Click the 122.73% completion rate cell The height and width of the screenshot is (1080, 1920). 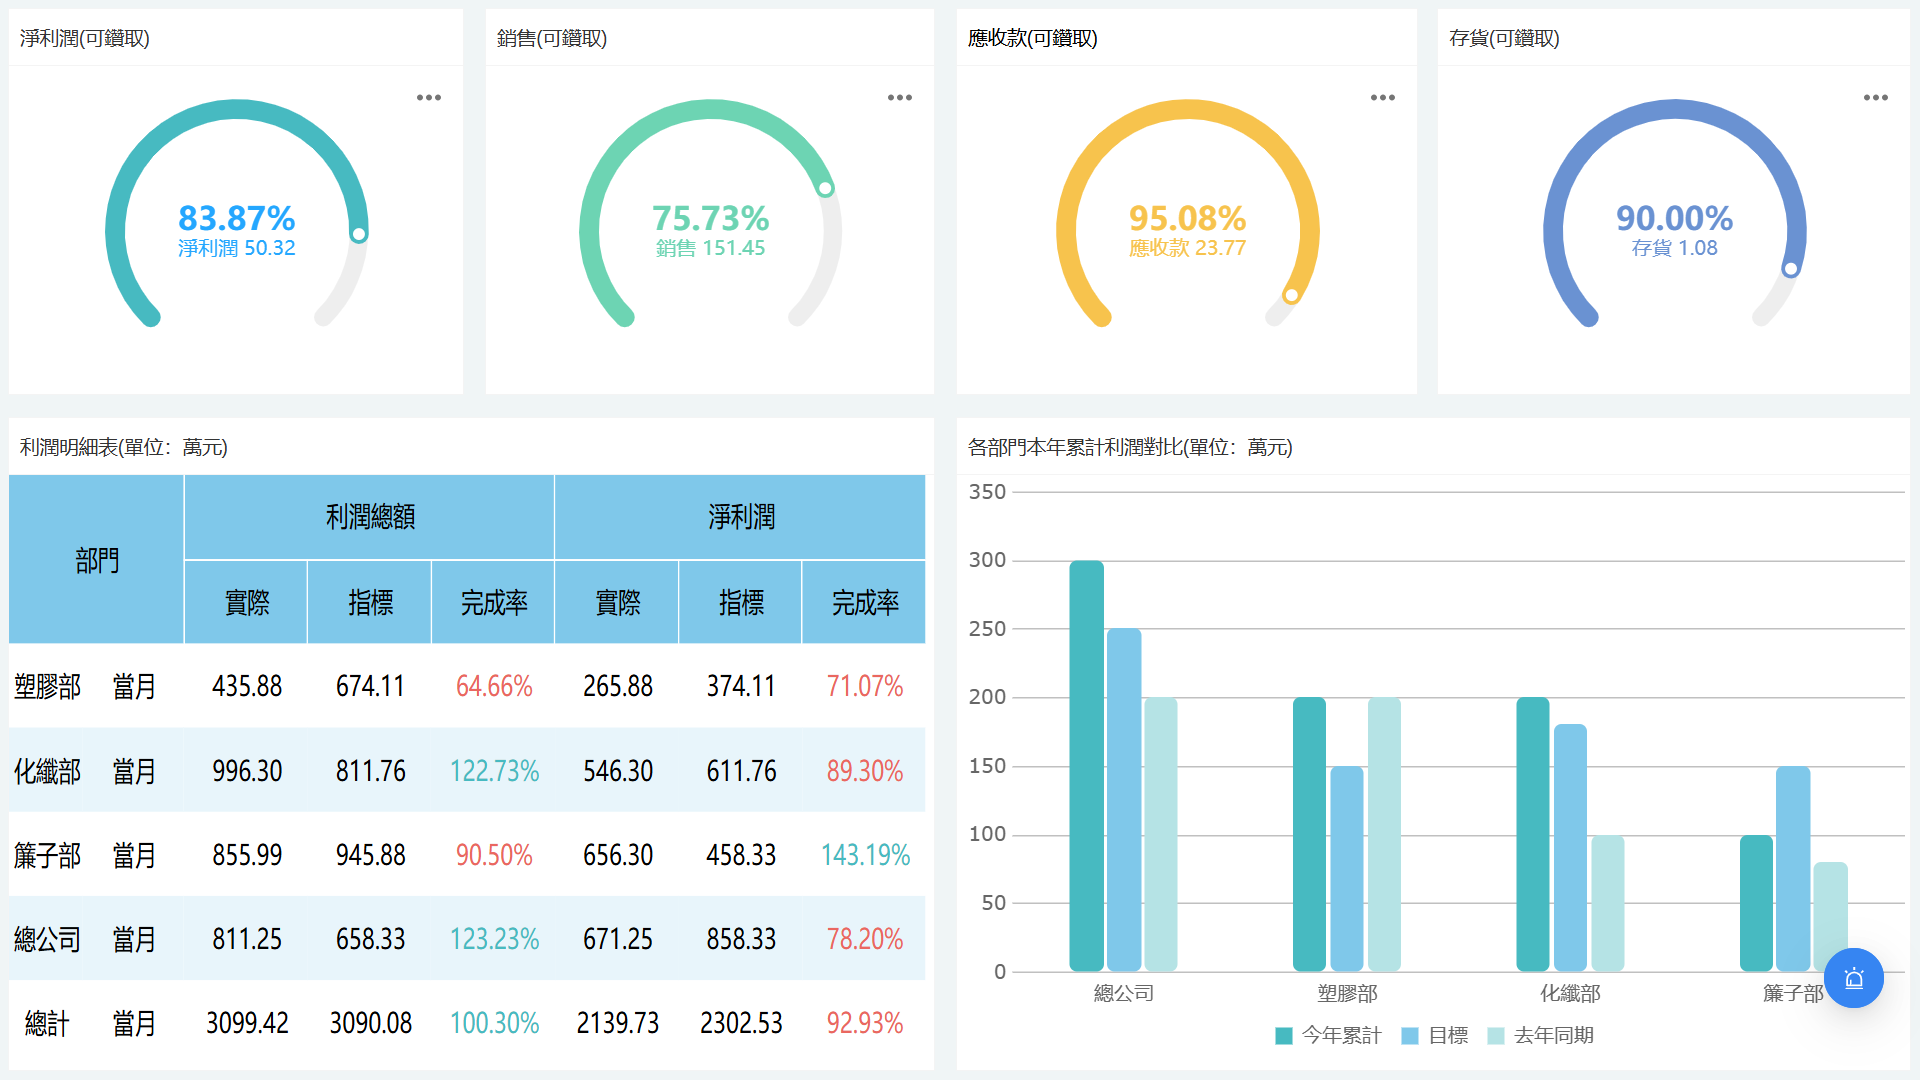pos(494,771)
